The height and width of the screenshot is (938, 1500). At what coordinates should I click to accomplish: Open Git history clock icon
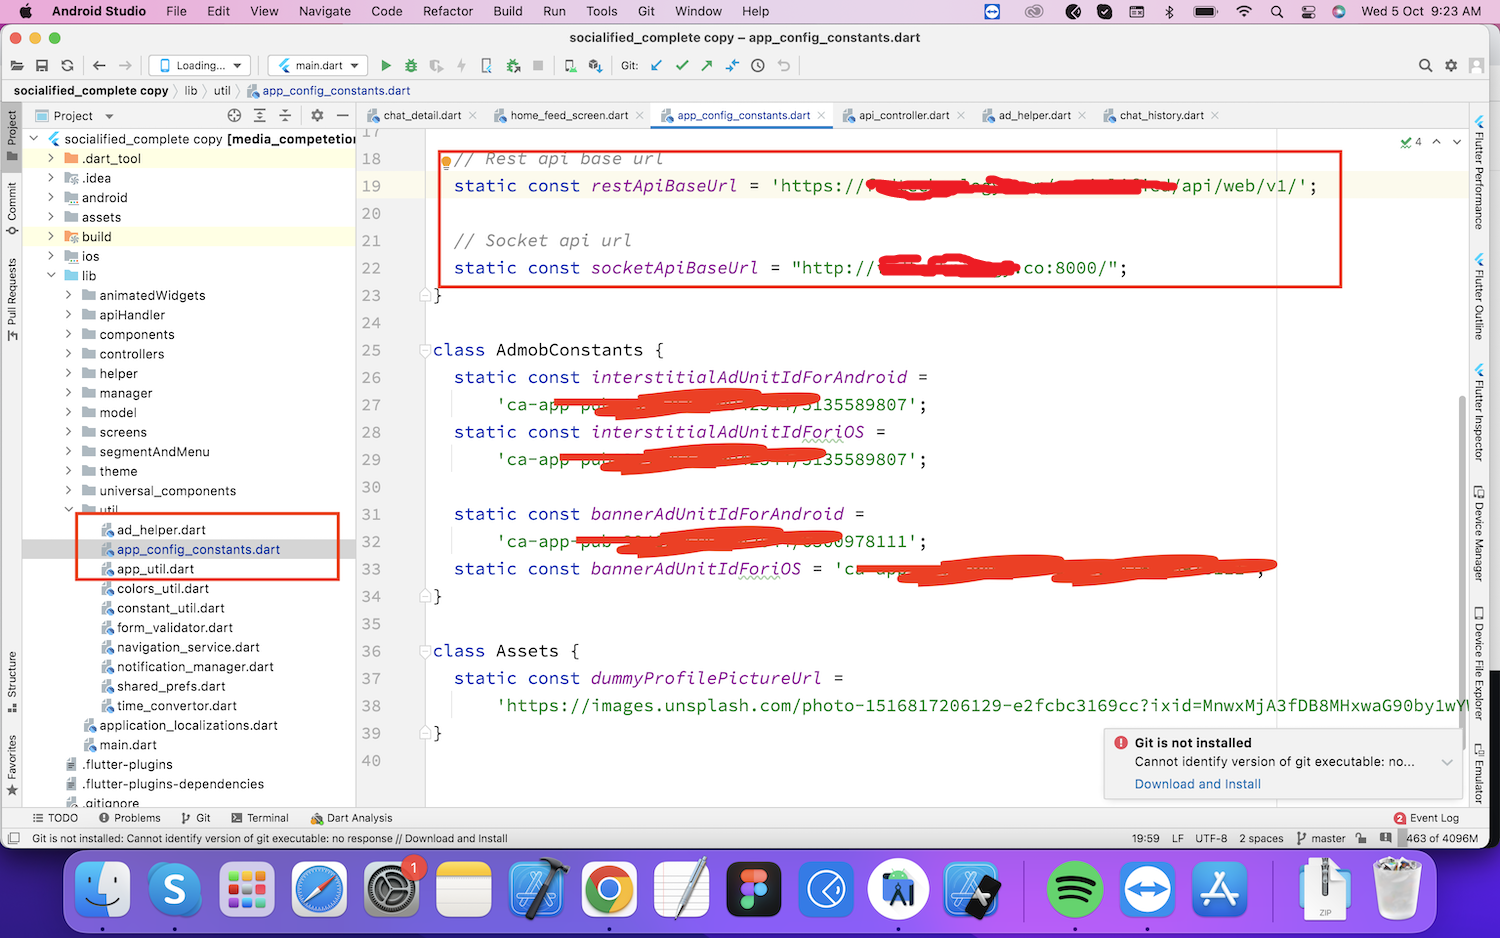tap(758, 66)
